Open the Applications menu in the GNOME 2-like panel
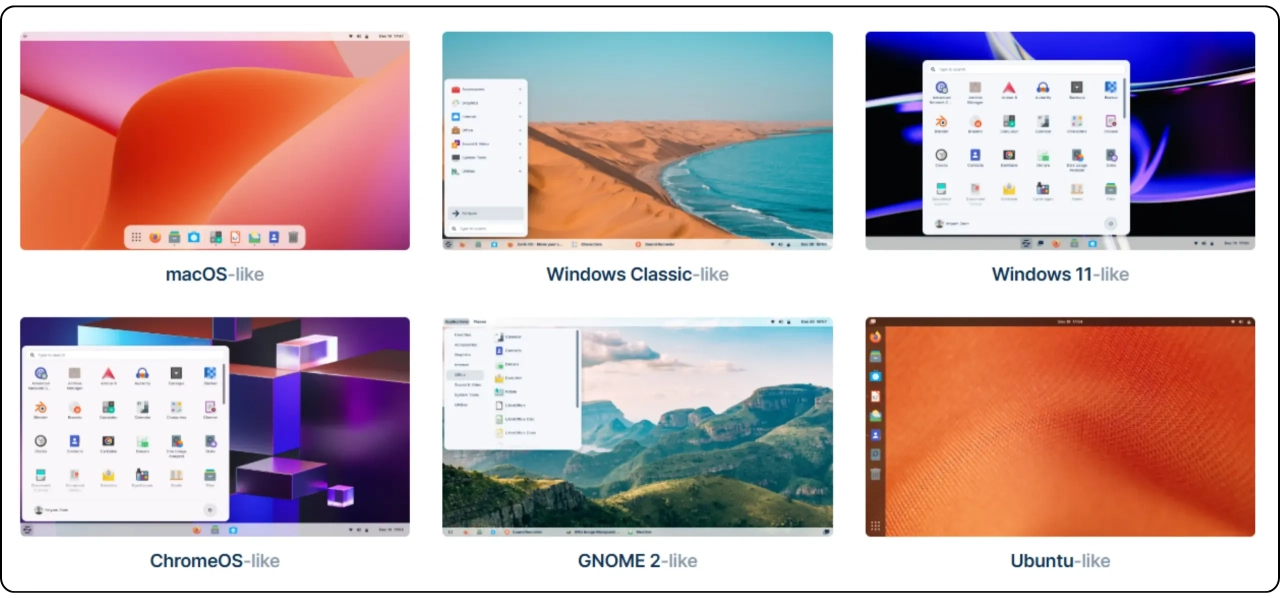This screenshot has width=1280, height=598. click(457, 322)
